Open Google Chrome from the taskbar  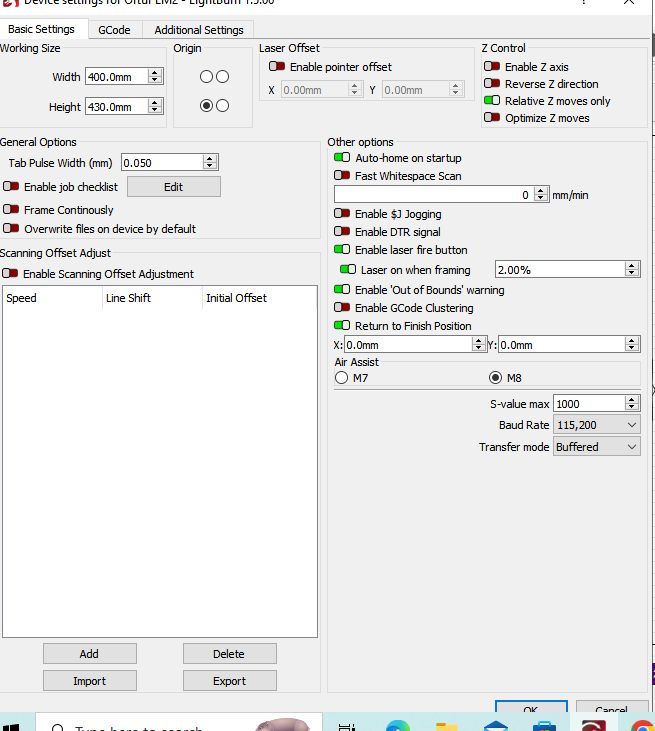click(x=641, y=726)
